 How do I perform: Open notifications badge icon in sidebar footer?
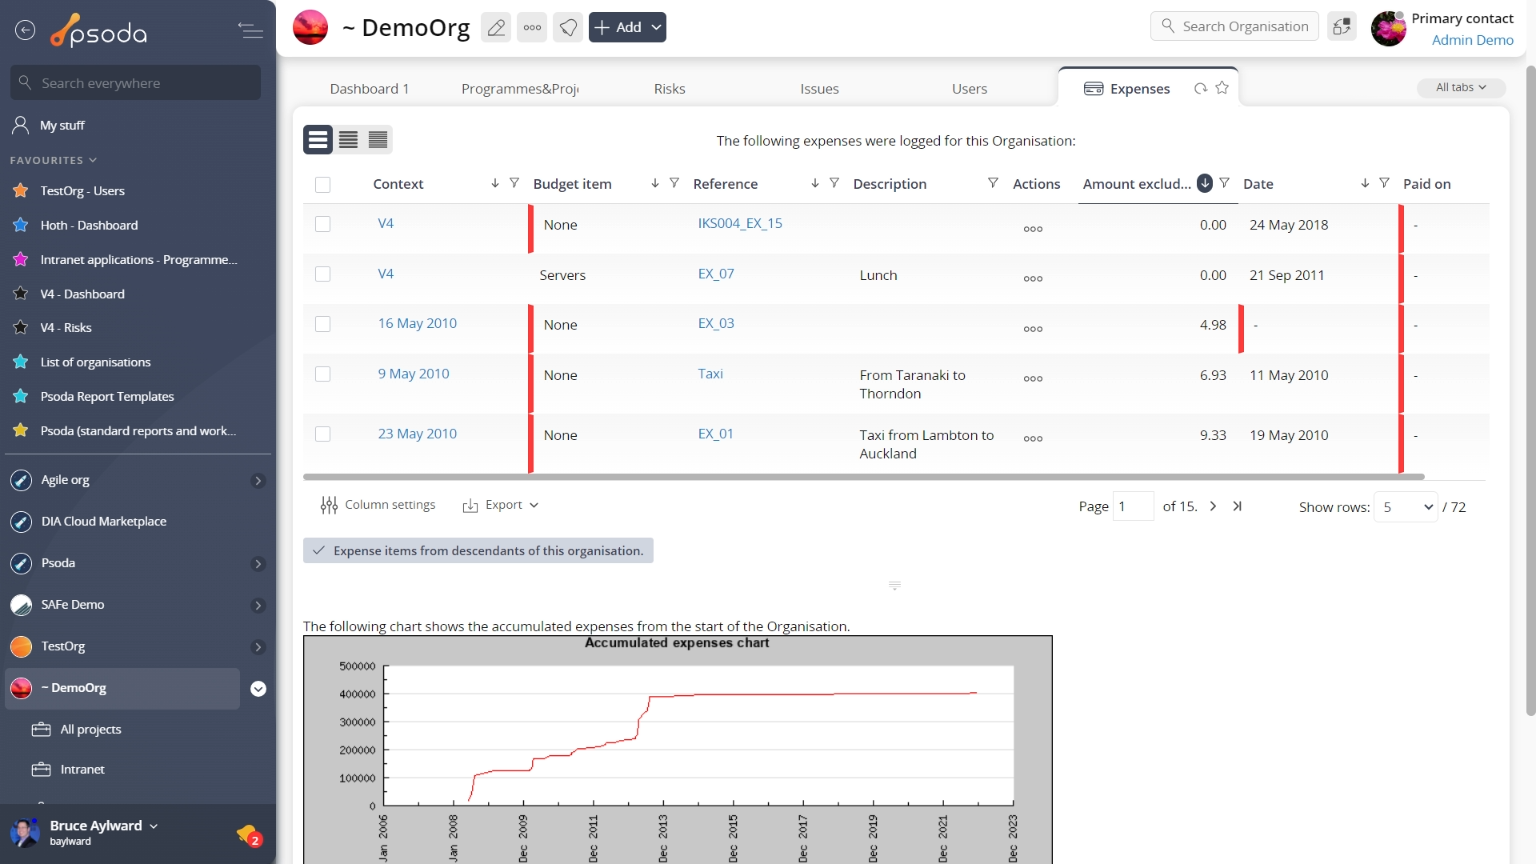248,833
